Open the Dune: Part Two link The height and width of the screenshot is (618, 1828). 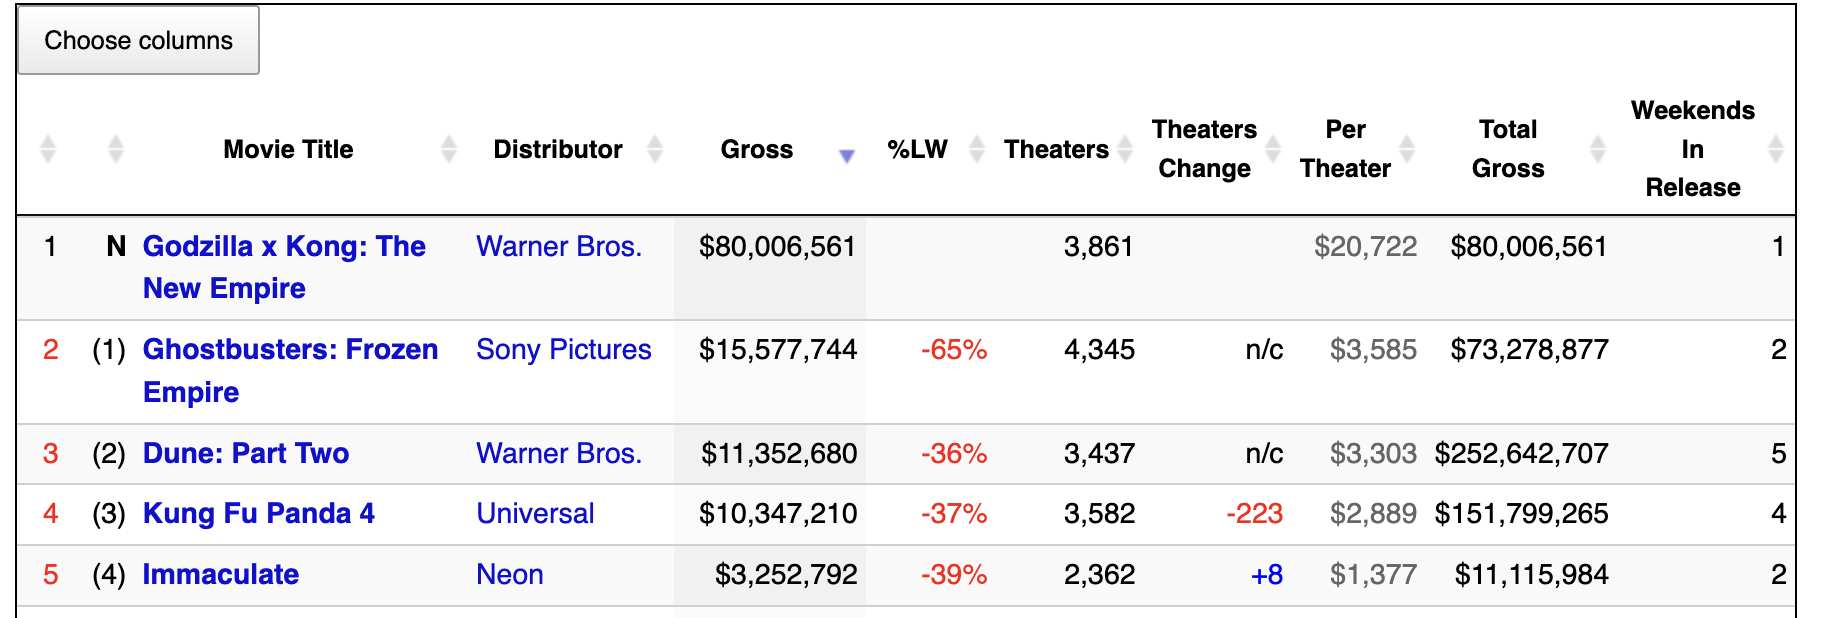pyautogui.click(x=246, y=453)
